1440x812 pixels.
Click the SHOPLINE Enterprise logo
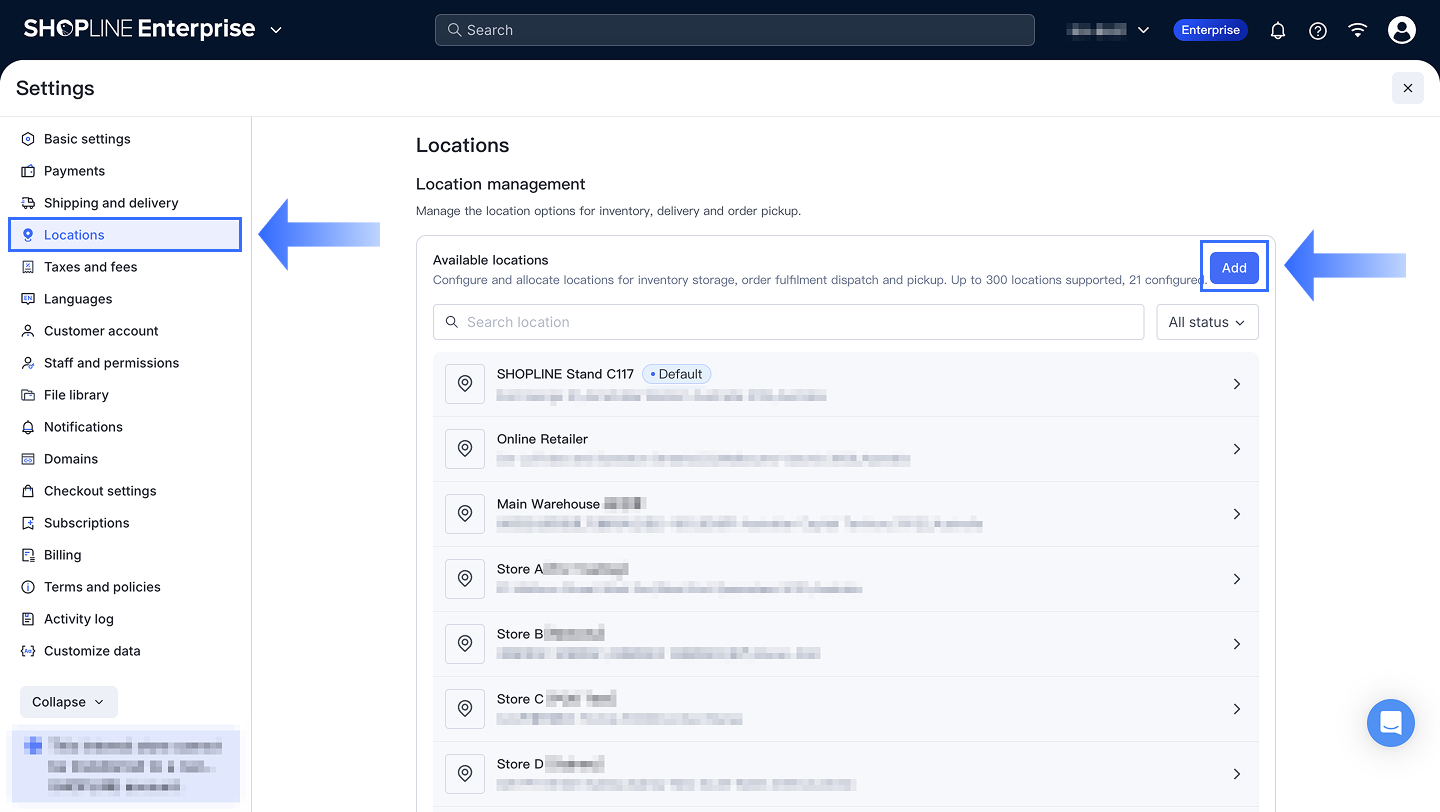[x=139, y=29]
